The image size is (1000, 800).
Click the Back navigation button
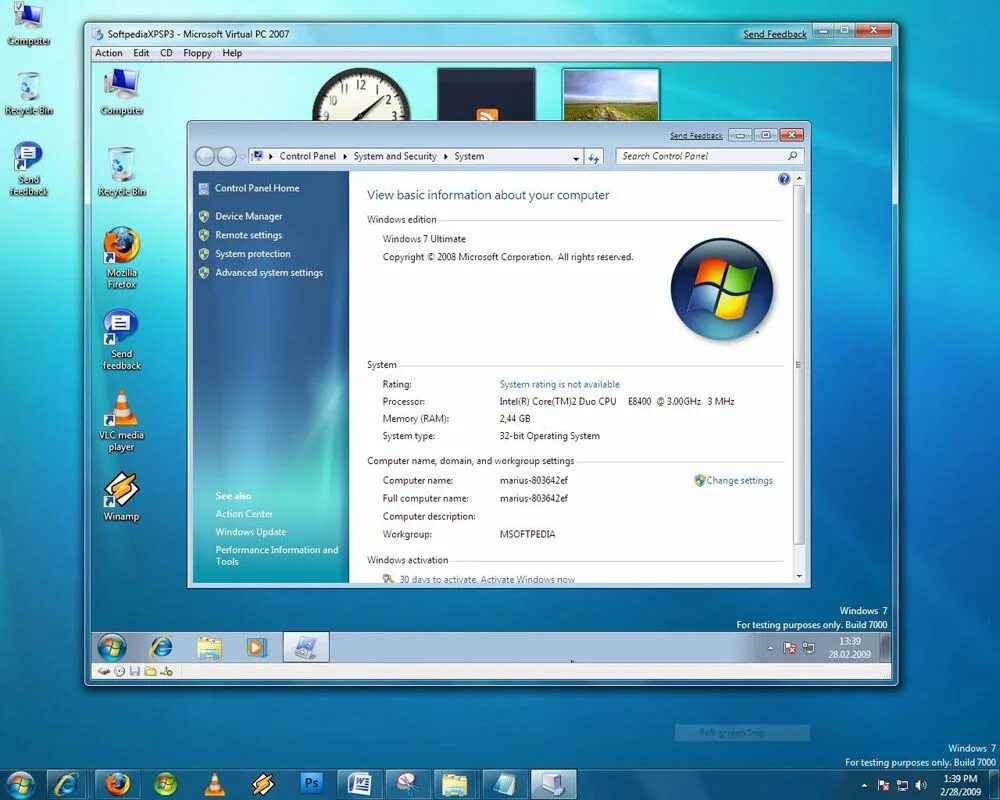click(x=205, y=156)
